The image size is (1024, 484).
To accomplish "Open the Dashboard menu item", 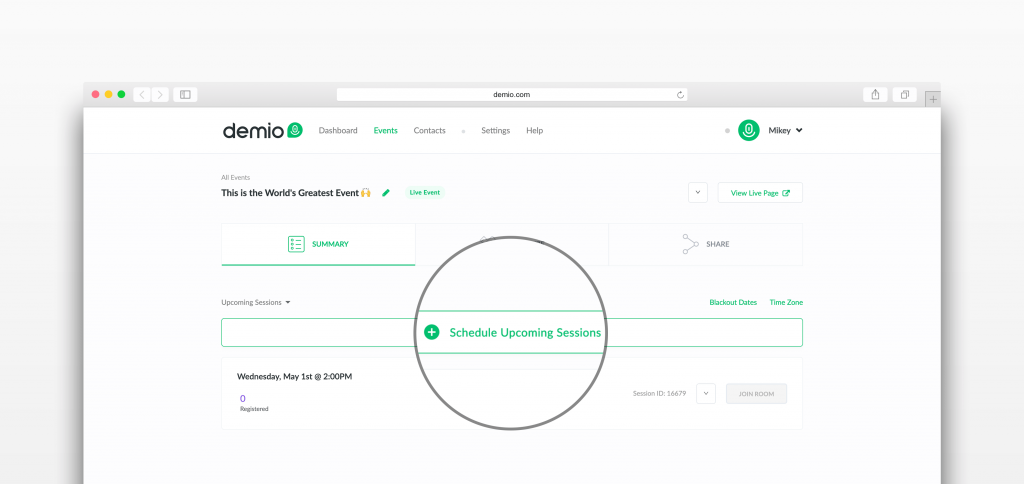I will [x=338, y=131].
